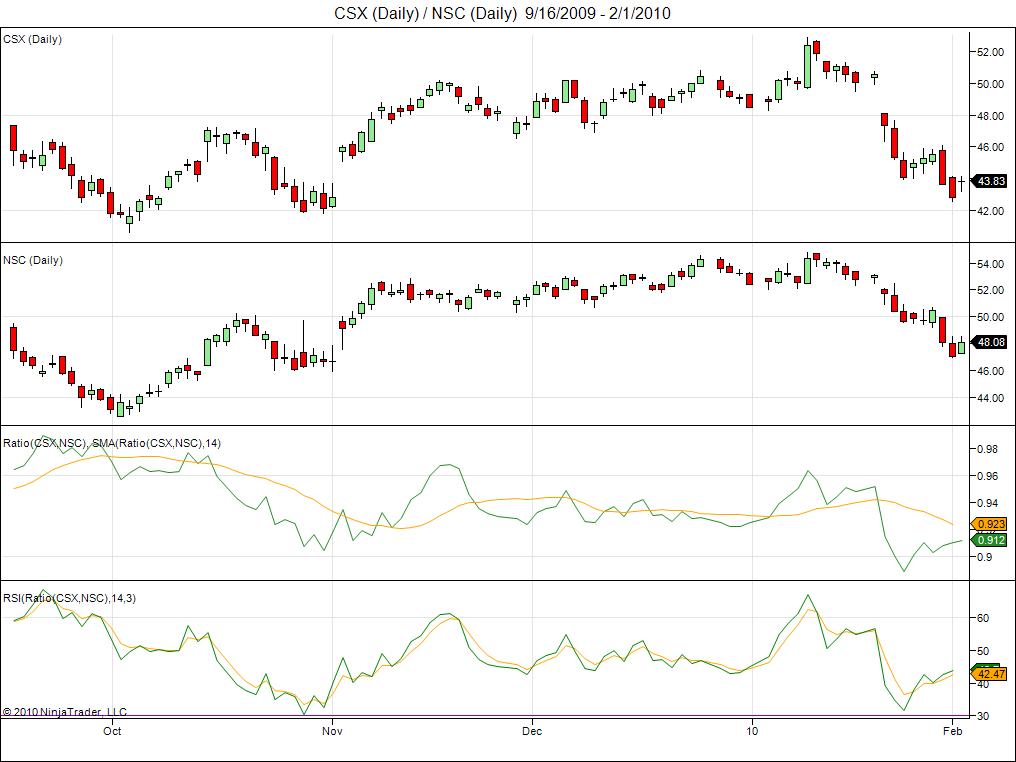
Task: Click the 60 level label on RSI axis
Action: pos(983,618)
